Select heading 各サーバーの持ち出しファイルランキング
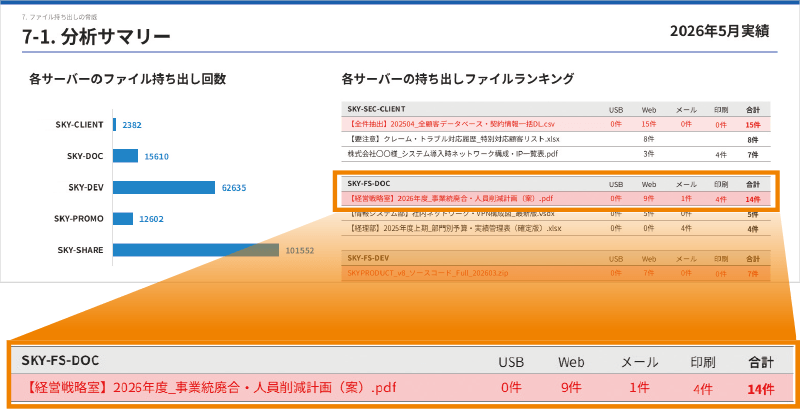 click(x=458, y=79)
